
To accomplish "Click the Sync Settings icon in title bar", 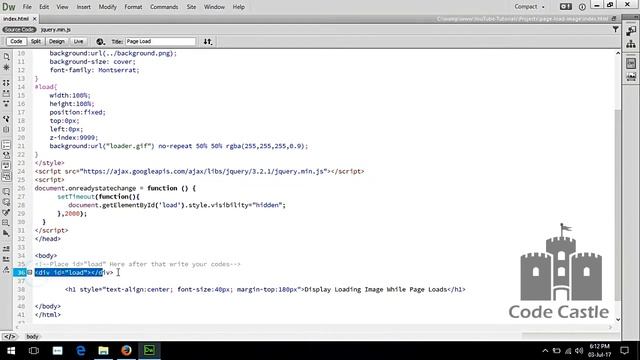I will 565,7.
